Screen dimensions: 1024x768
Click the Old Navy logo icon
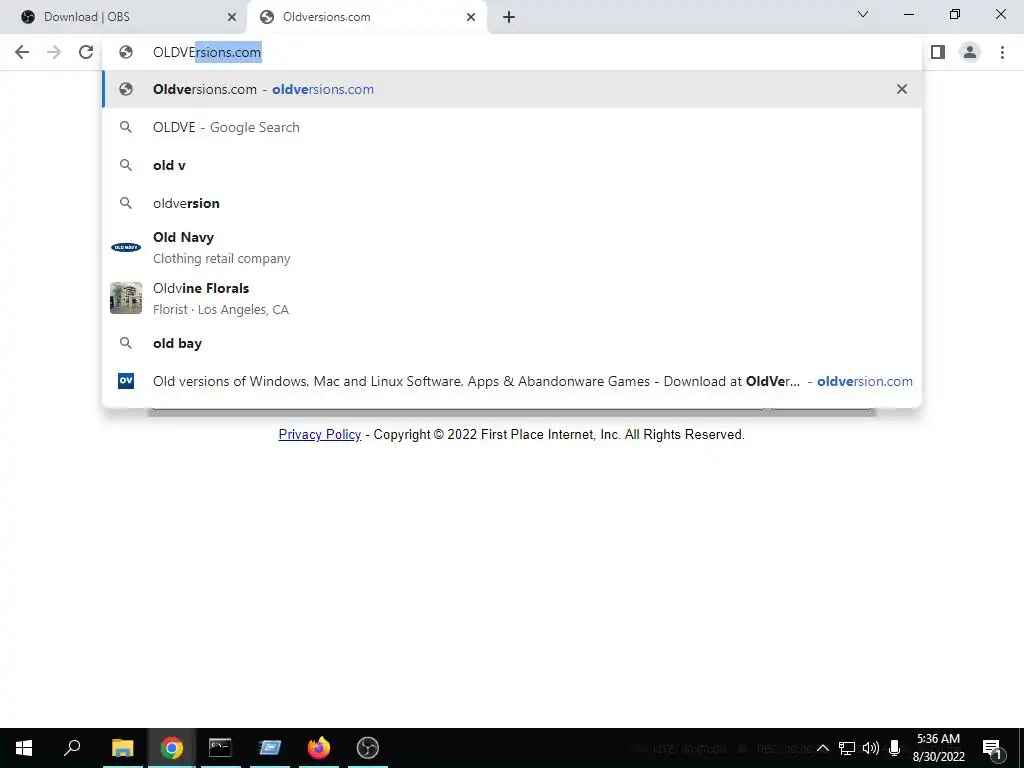pos(126,248)
